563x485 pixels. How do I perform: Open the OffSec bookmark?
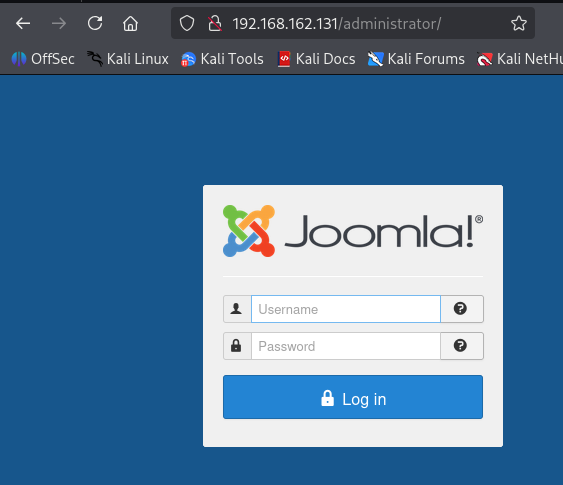coord(43,59)
